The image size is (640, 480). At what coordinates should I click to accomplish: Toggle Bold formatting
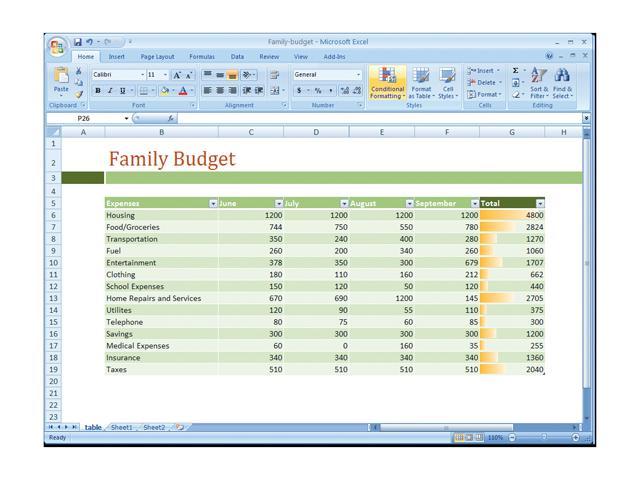[x=98, y=90]
